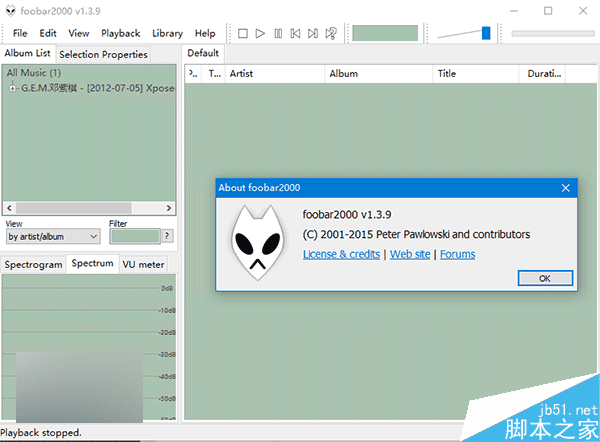Start playback with the Play button
This screenshot has height=442, width=600.
(x=260, y=34)
